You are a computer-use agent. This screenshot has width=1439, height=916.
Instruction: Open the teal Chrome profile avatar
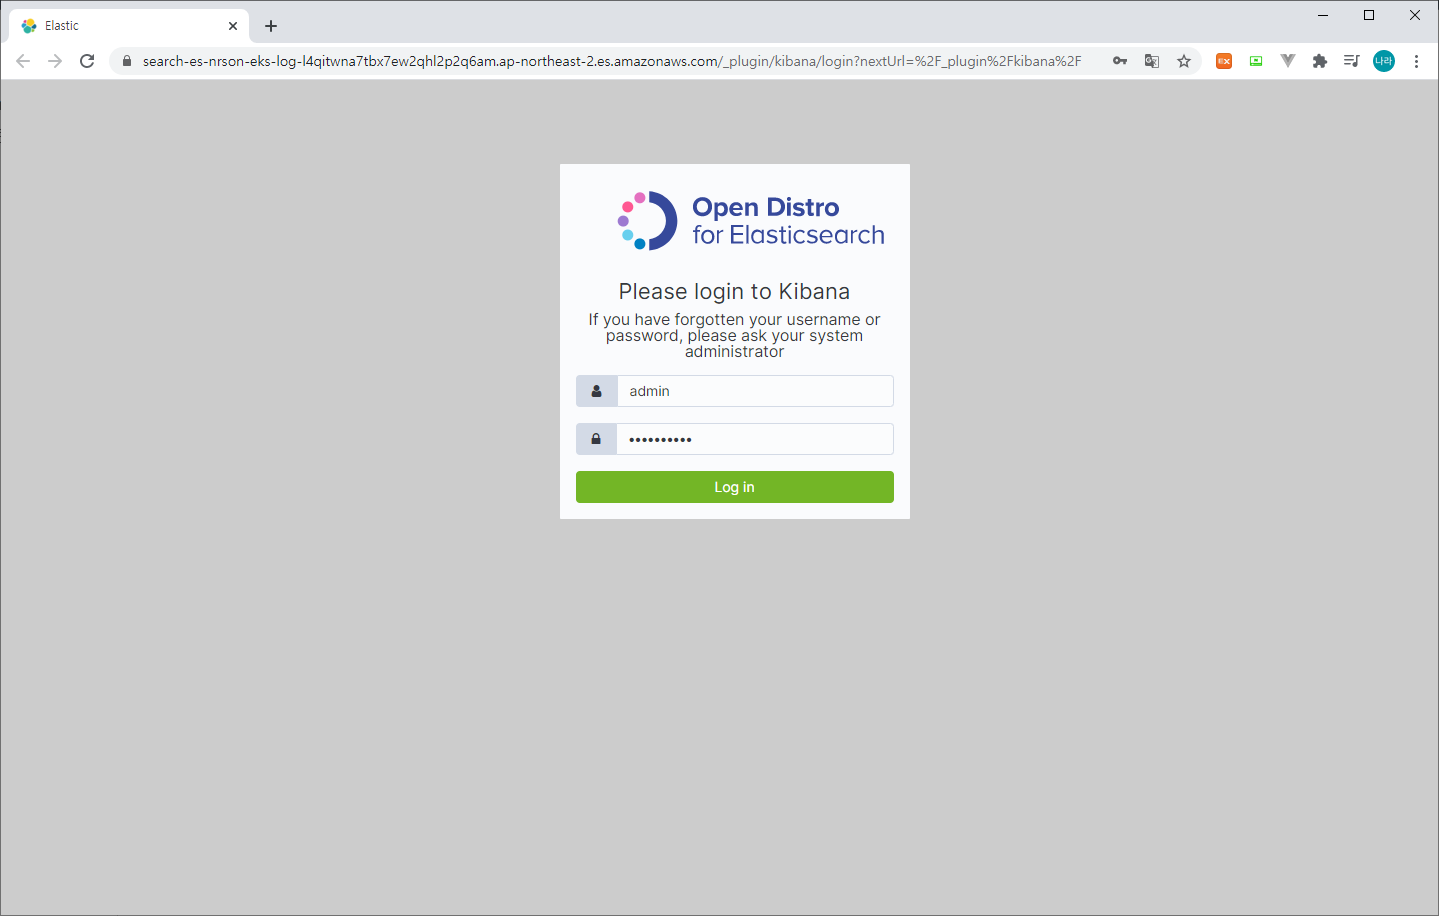[x=1384, y=61]
